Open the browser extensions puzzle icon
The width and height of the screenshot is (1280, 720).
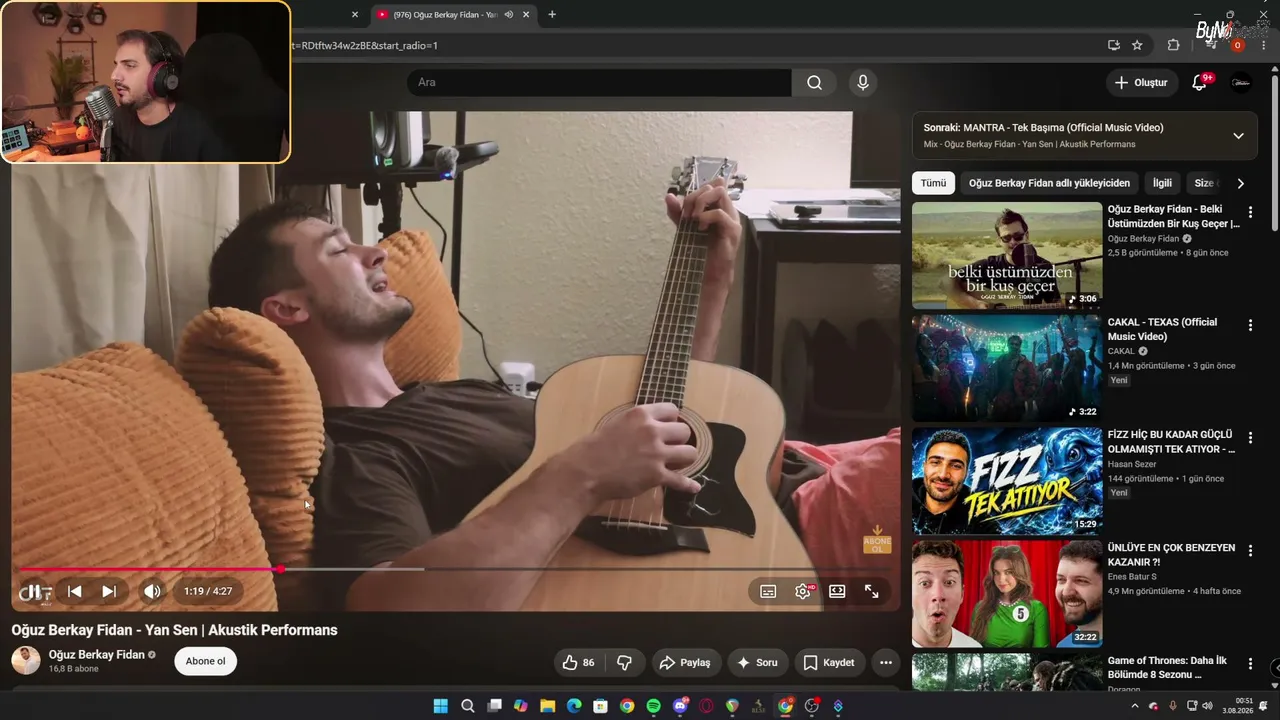coord(1173,45)
